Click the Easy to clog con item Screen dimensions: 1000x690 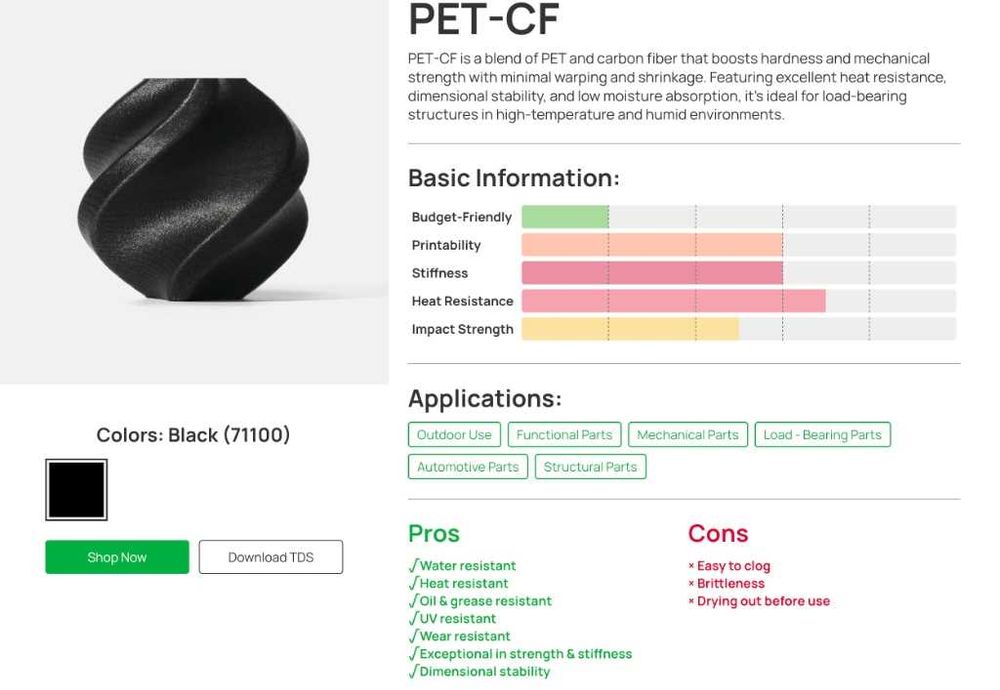[x=733, y=566]
